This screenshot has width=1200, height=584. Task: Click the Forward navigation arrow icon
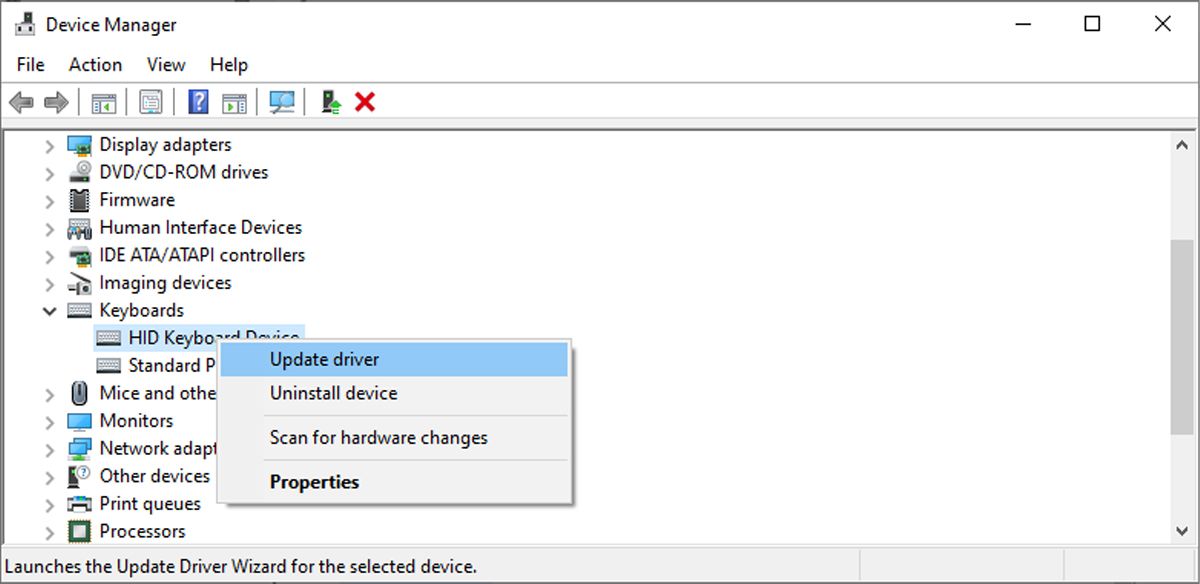(55, 101)
